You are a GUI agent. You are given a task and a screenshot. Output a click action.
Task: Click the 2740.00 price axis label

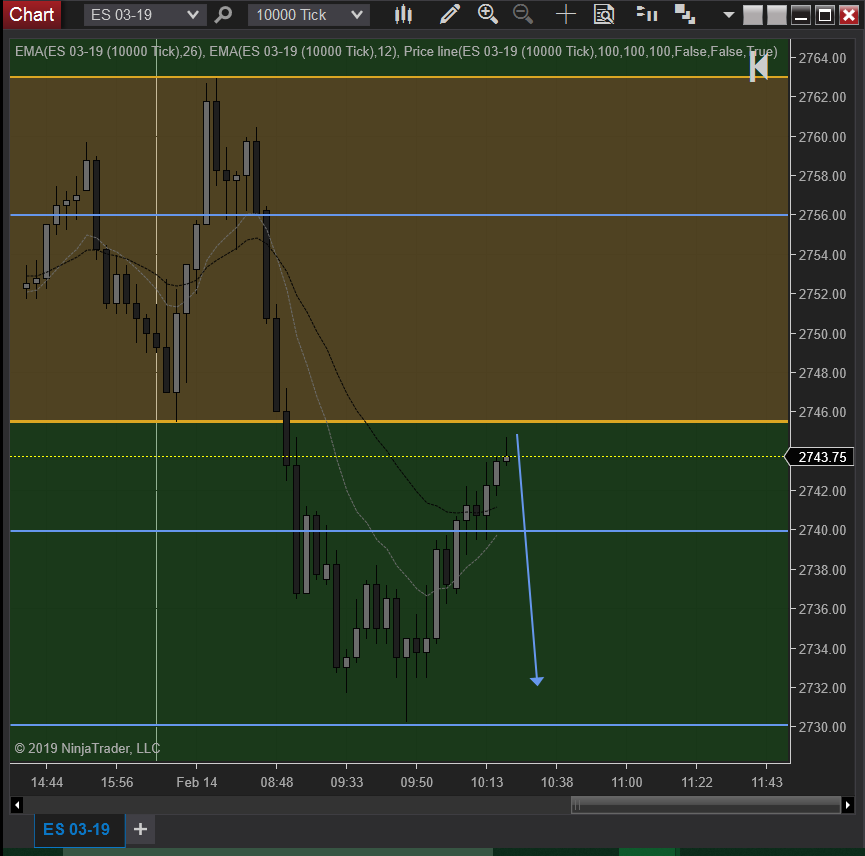click(822, 530)
